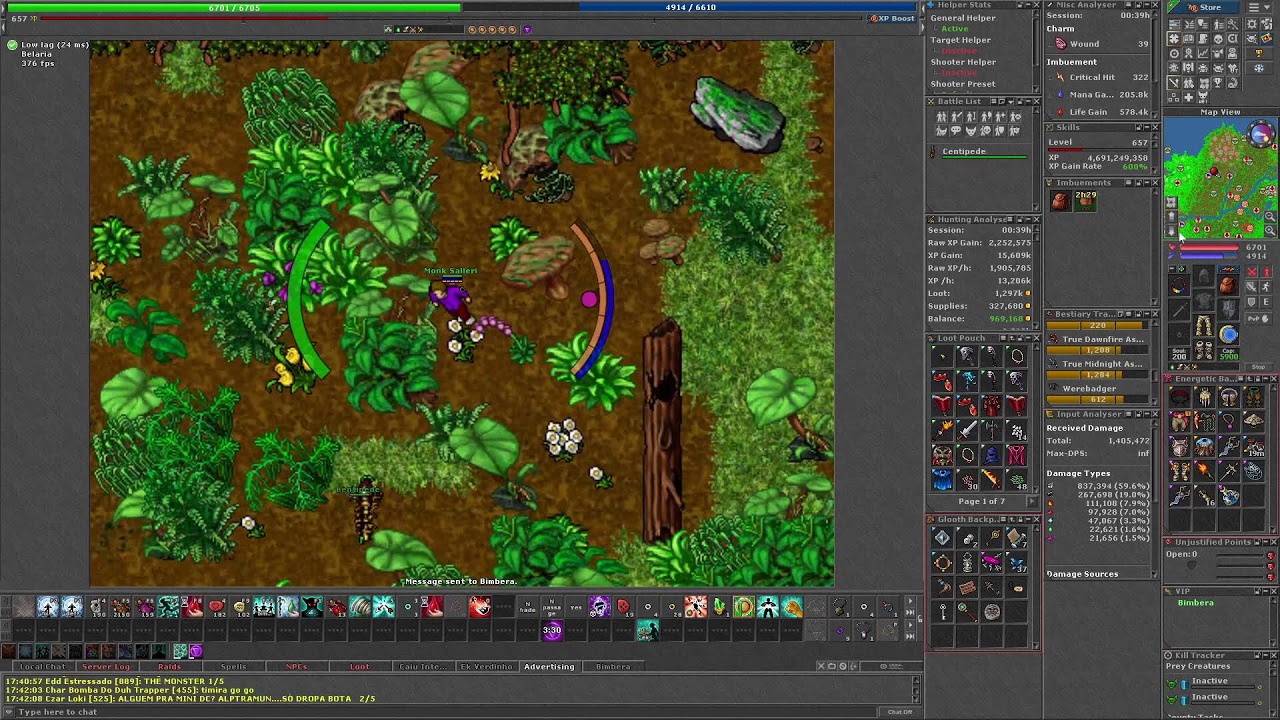Click the red heart action bar icon
The width and height of the screenshot is (1280, 720).
(x=216, y=606)
